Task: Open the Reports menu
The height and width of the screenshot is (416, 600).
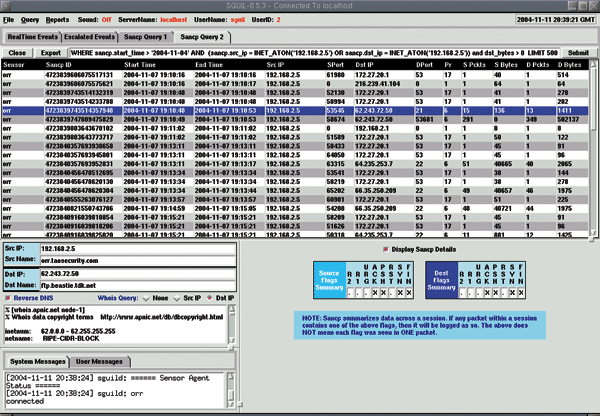Action: click(x=58, y=18)
